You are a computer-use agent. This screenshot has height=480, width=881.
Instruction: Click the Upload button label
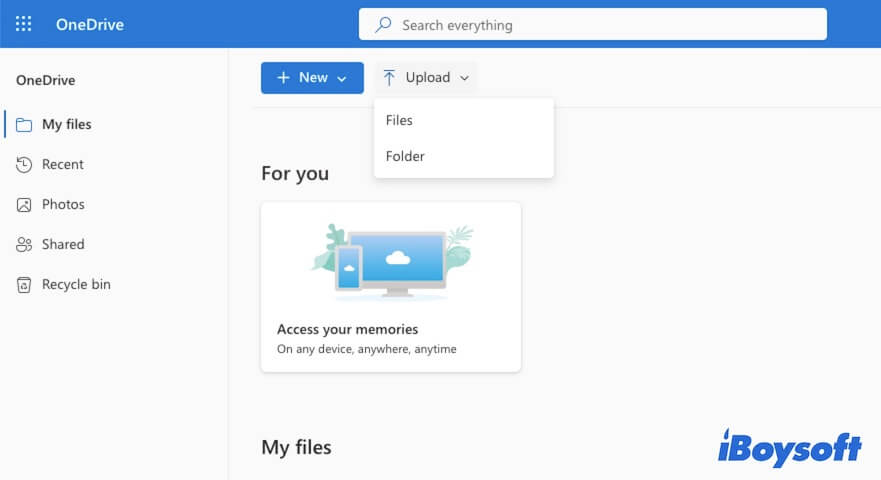[x=428, y=78]
